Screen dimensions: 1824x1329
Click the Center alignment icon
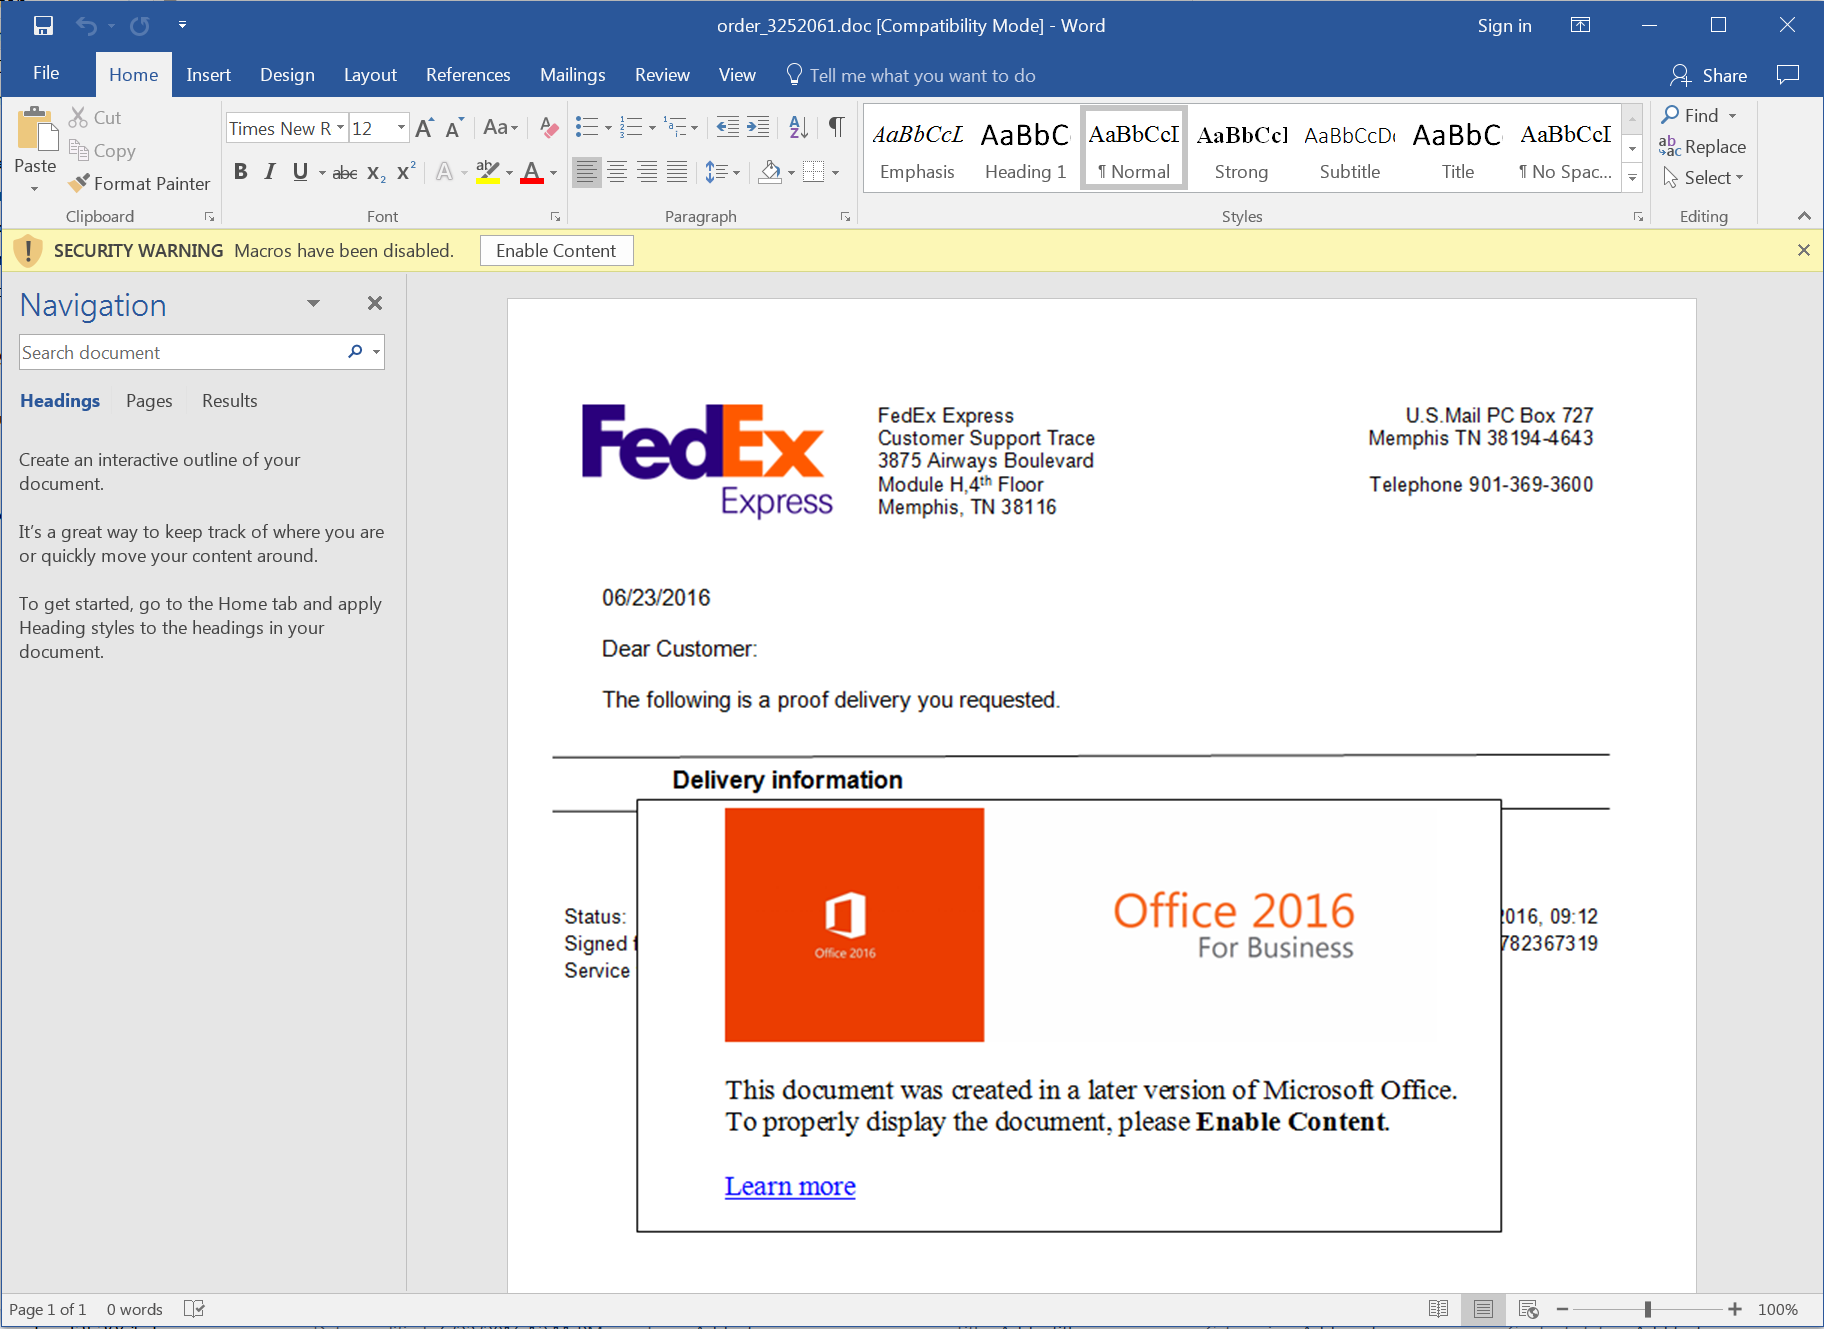(x=617, y=172)
